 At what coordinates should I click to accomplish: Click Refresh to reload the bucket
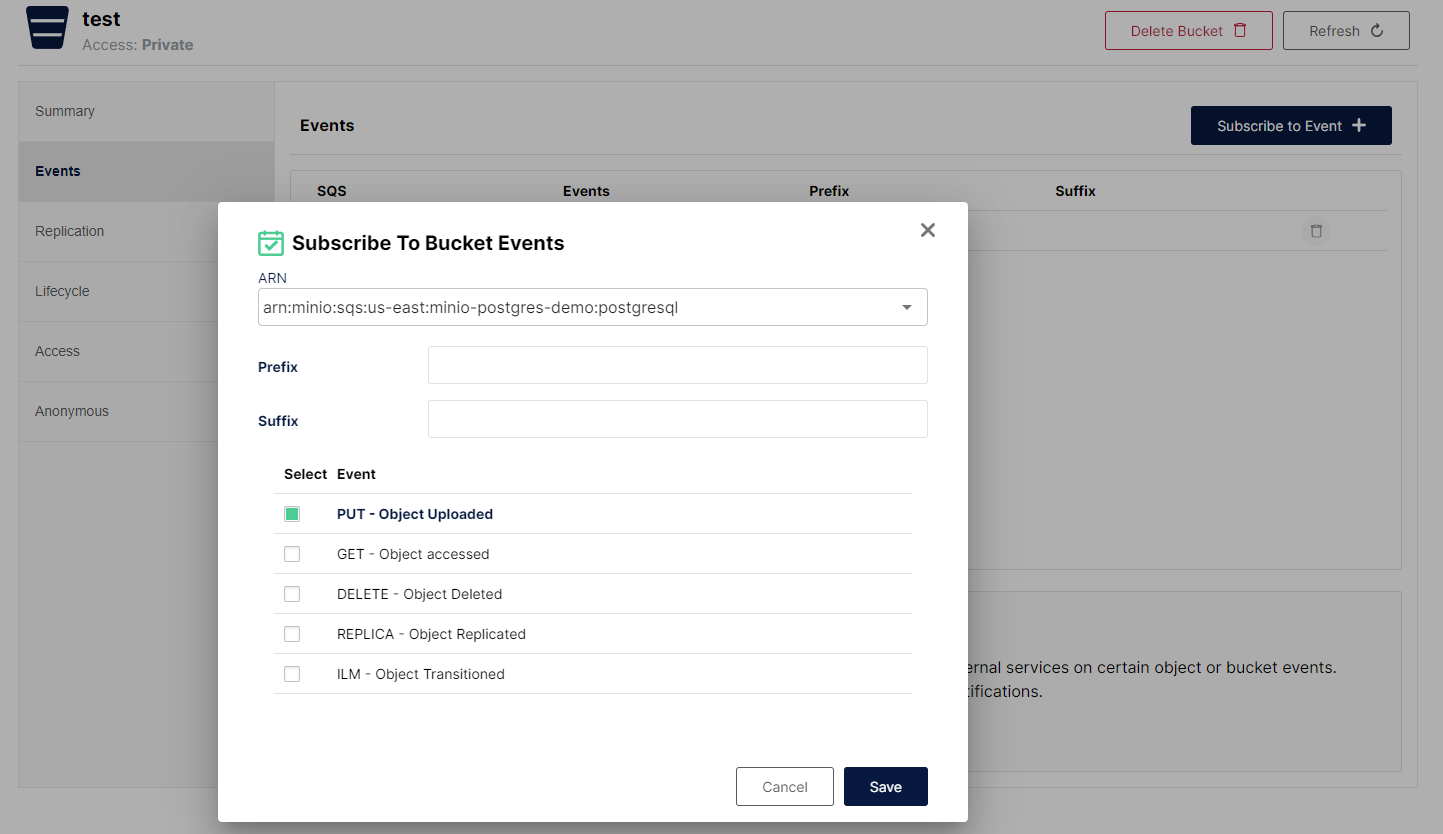1345,31
